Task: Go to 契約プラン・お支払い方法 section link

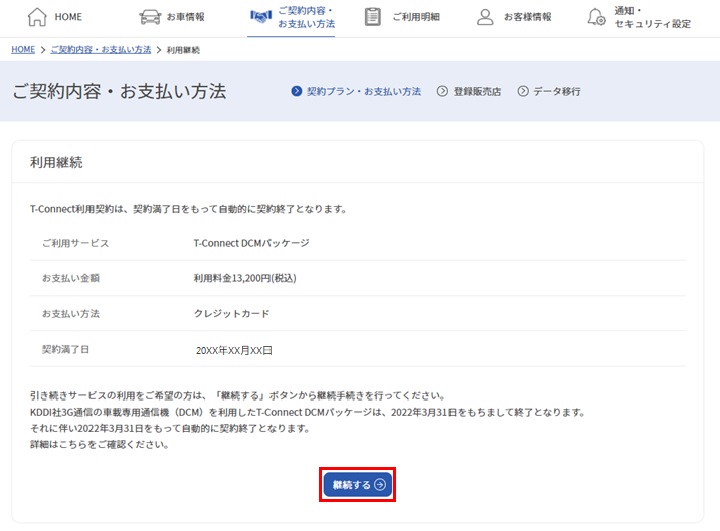Action: 356,91
